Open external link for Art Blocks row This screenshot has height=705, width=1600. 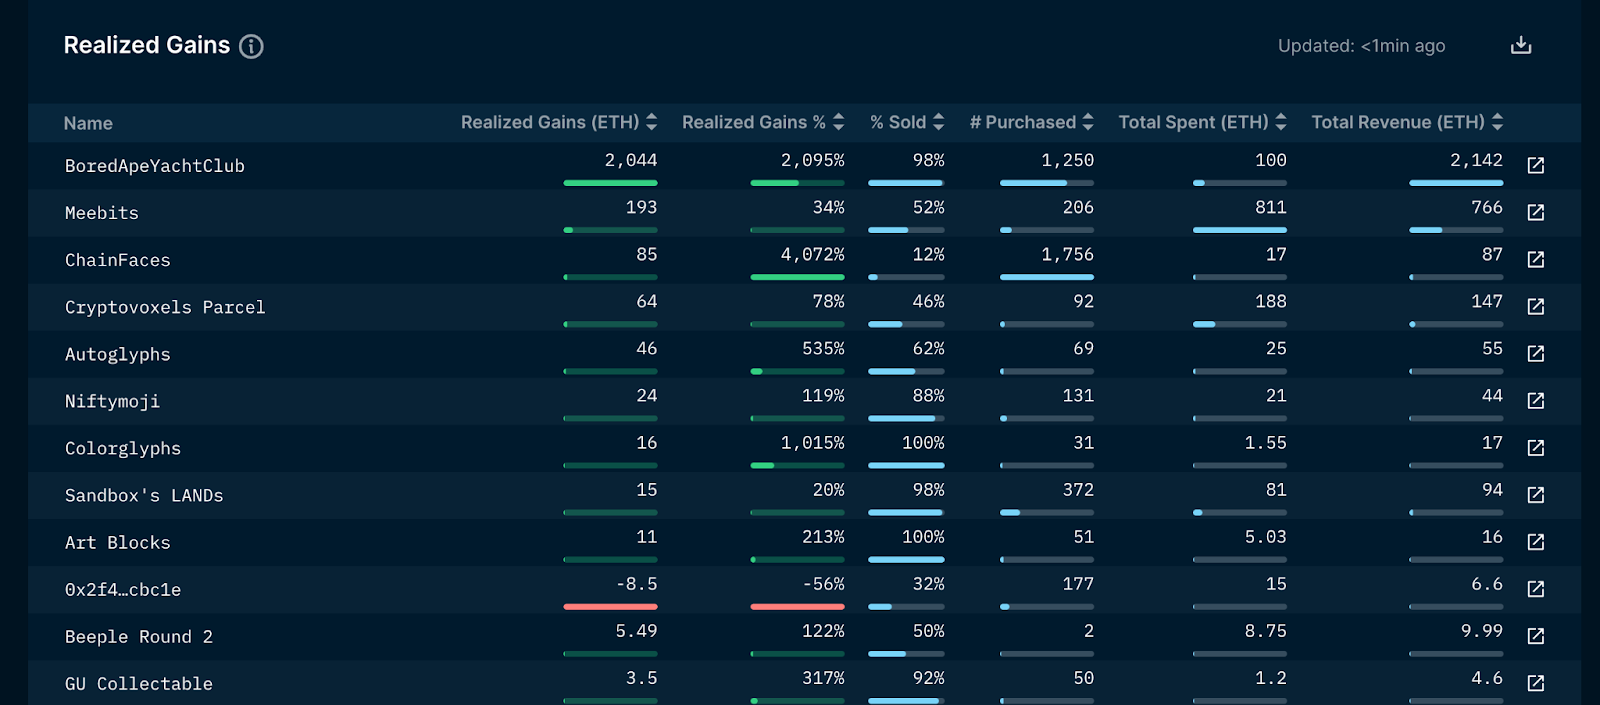pyautogui.click(x=1536, y=541)
